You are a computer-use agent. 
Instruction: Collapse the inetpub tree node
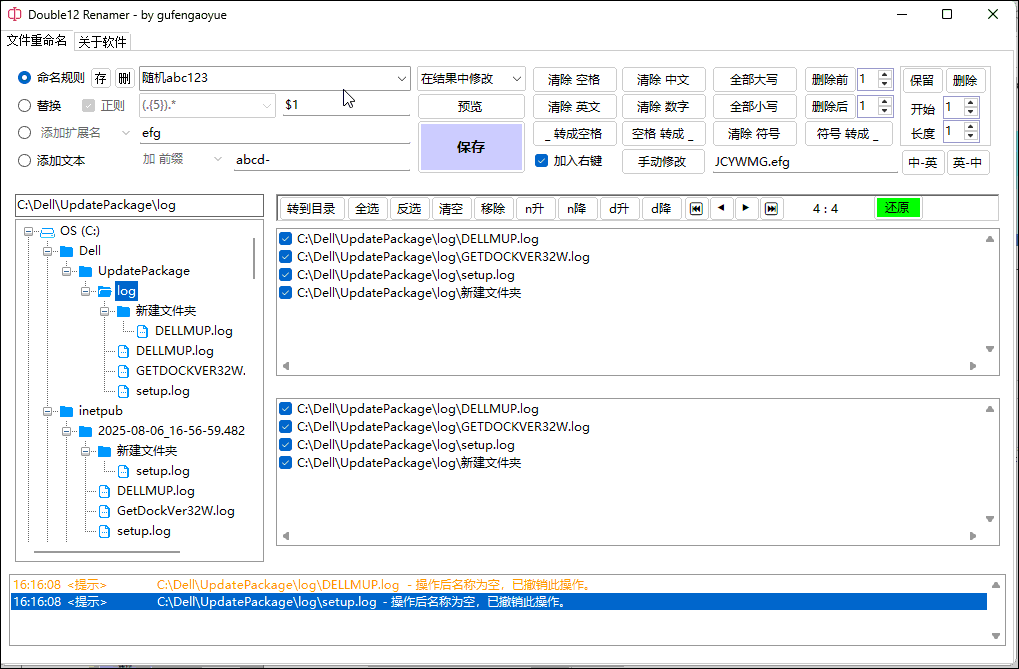point(48,410)
